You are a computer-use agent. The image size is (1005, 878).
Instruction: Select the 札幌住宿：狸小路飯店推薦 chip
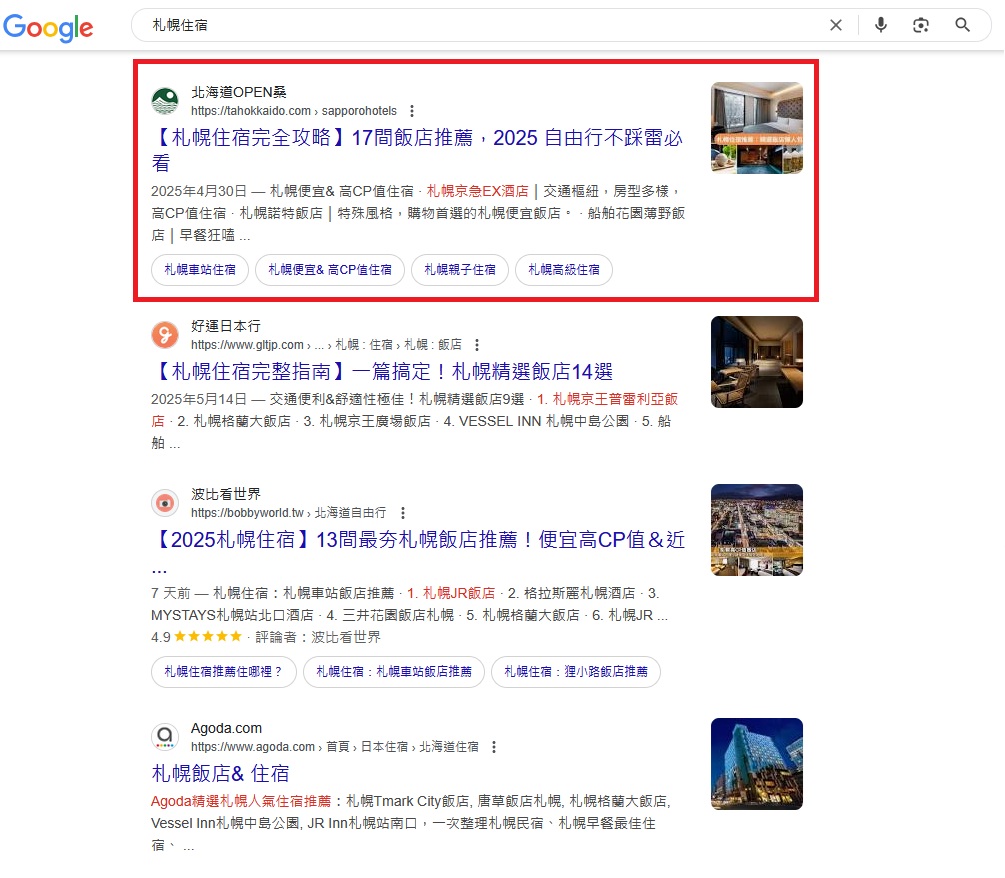(576, 672)
